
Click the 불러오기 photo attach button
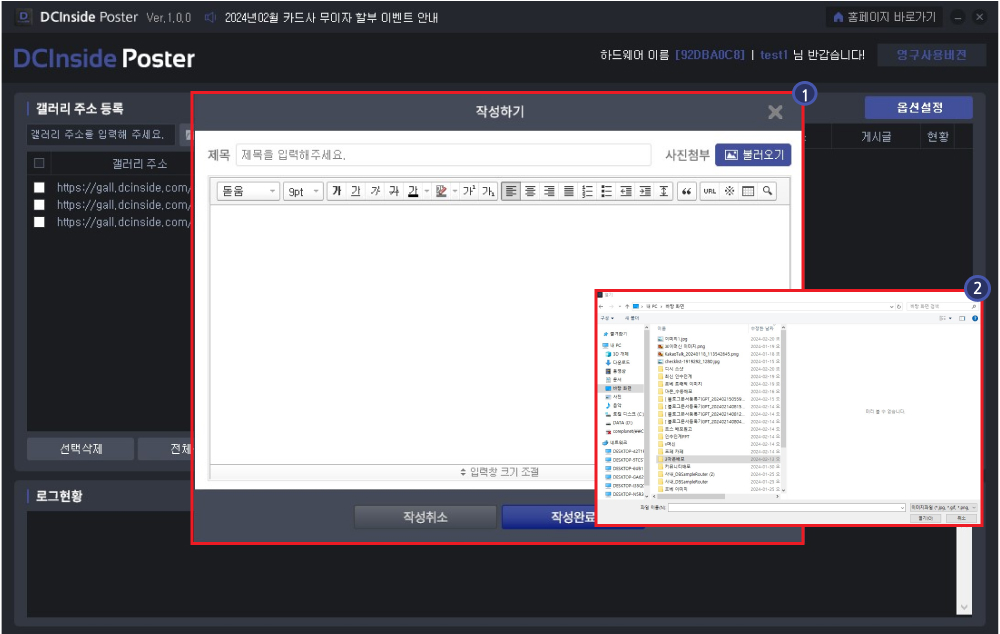pyautogui.click(x=753, y=155)
